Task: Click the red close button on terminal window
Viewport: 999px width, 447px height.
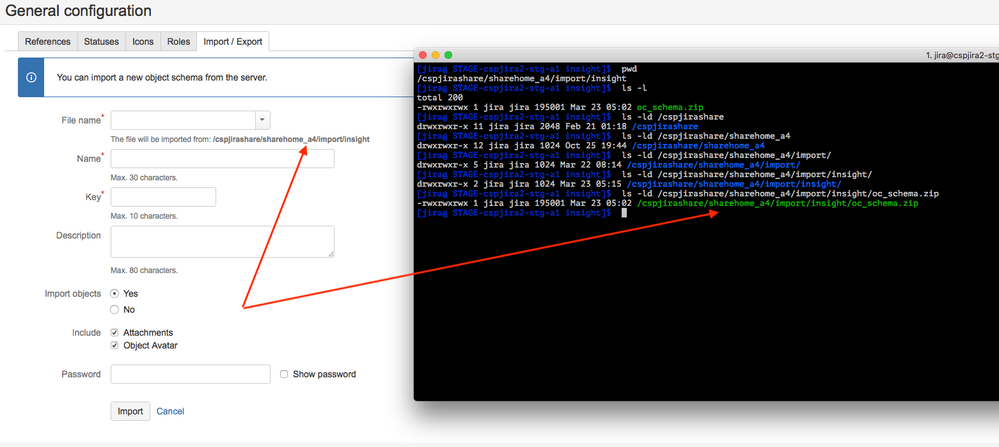Action: (422, 55)
